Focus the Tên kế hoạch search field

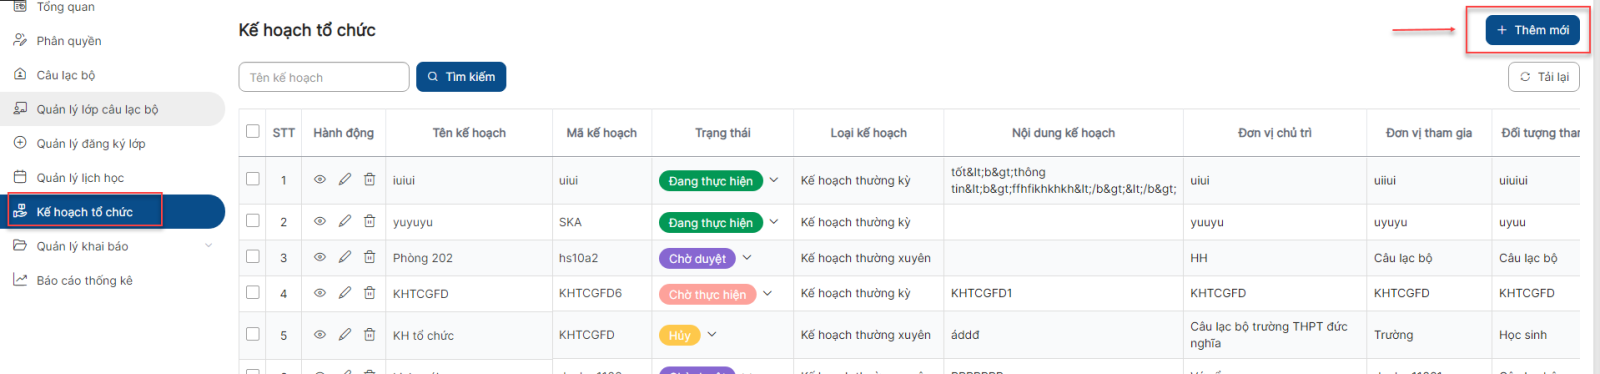pyautogui.click(x=324, y=77)
